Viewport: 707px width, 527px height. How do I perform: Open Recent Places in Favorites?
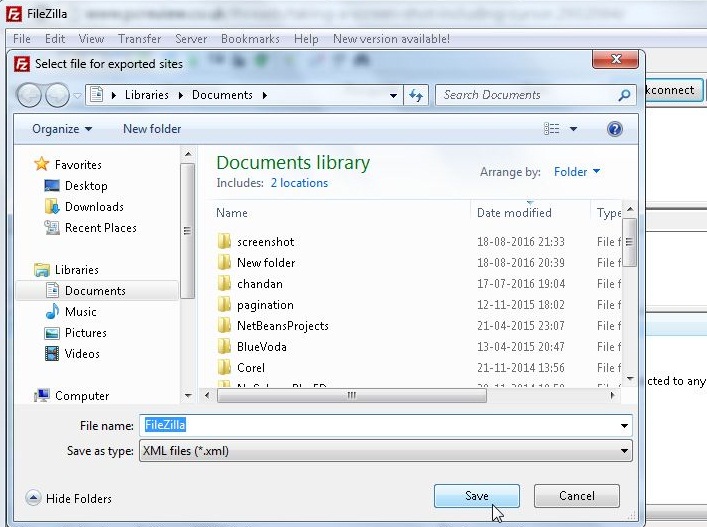90,228
